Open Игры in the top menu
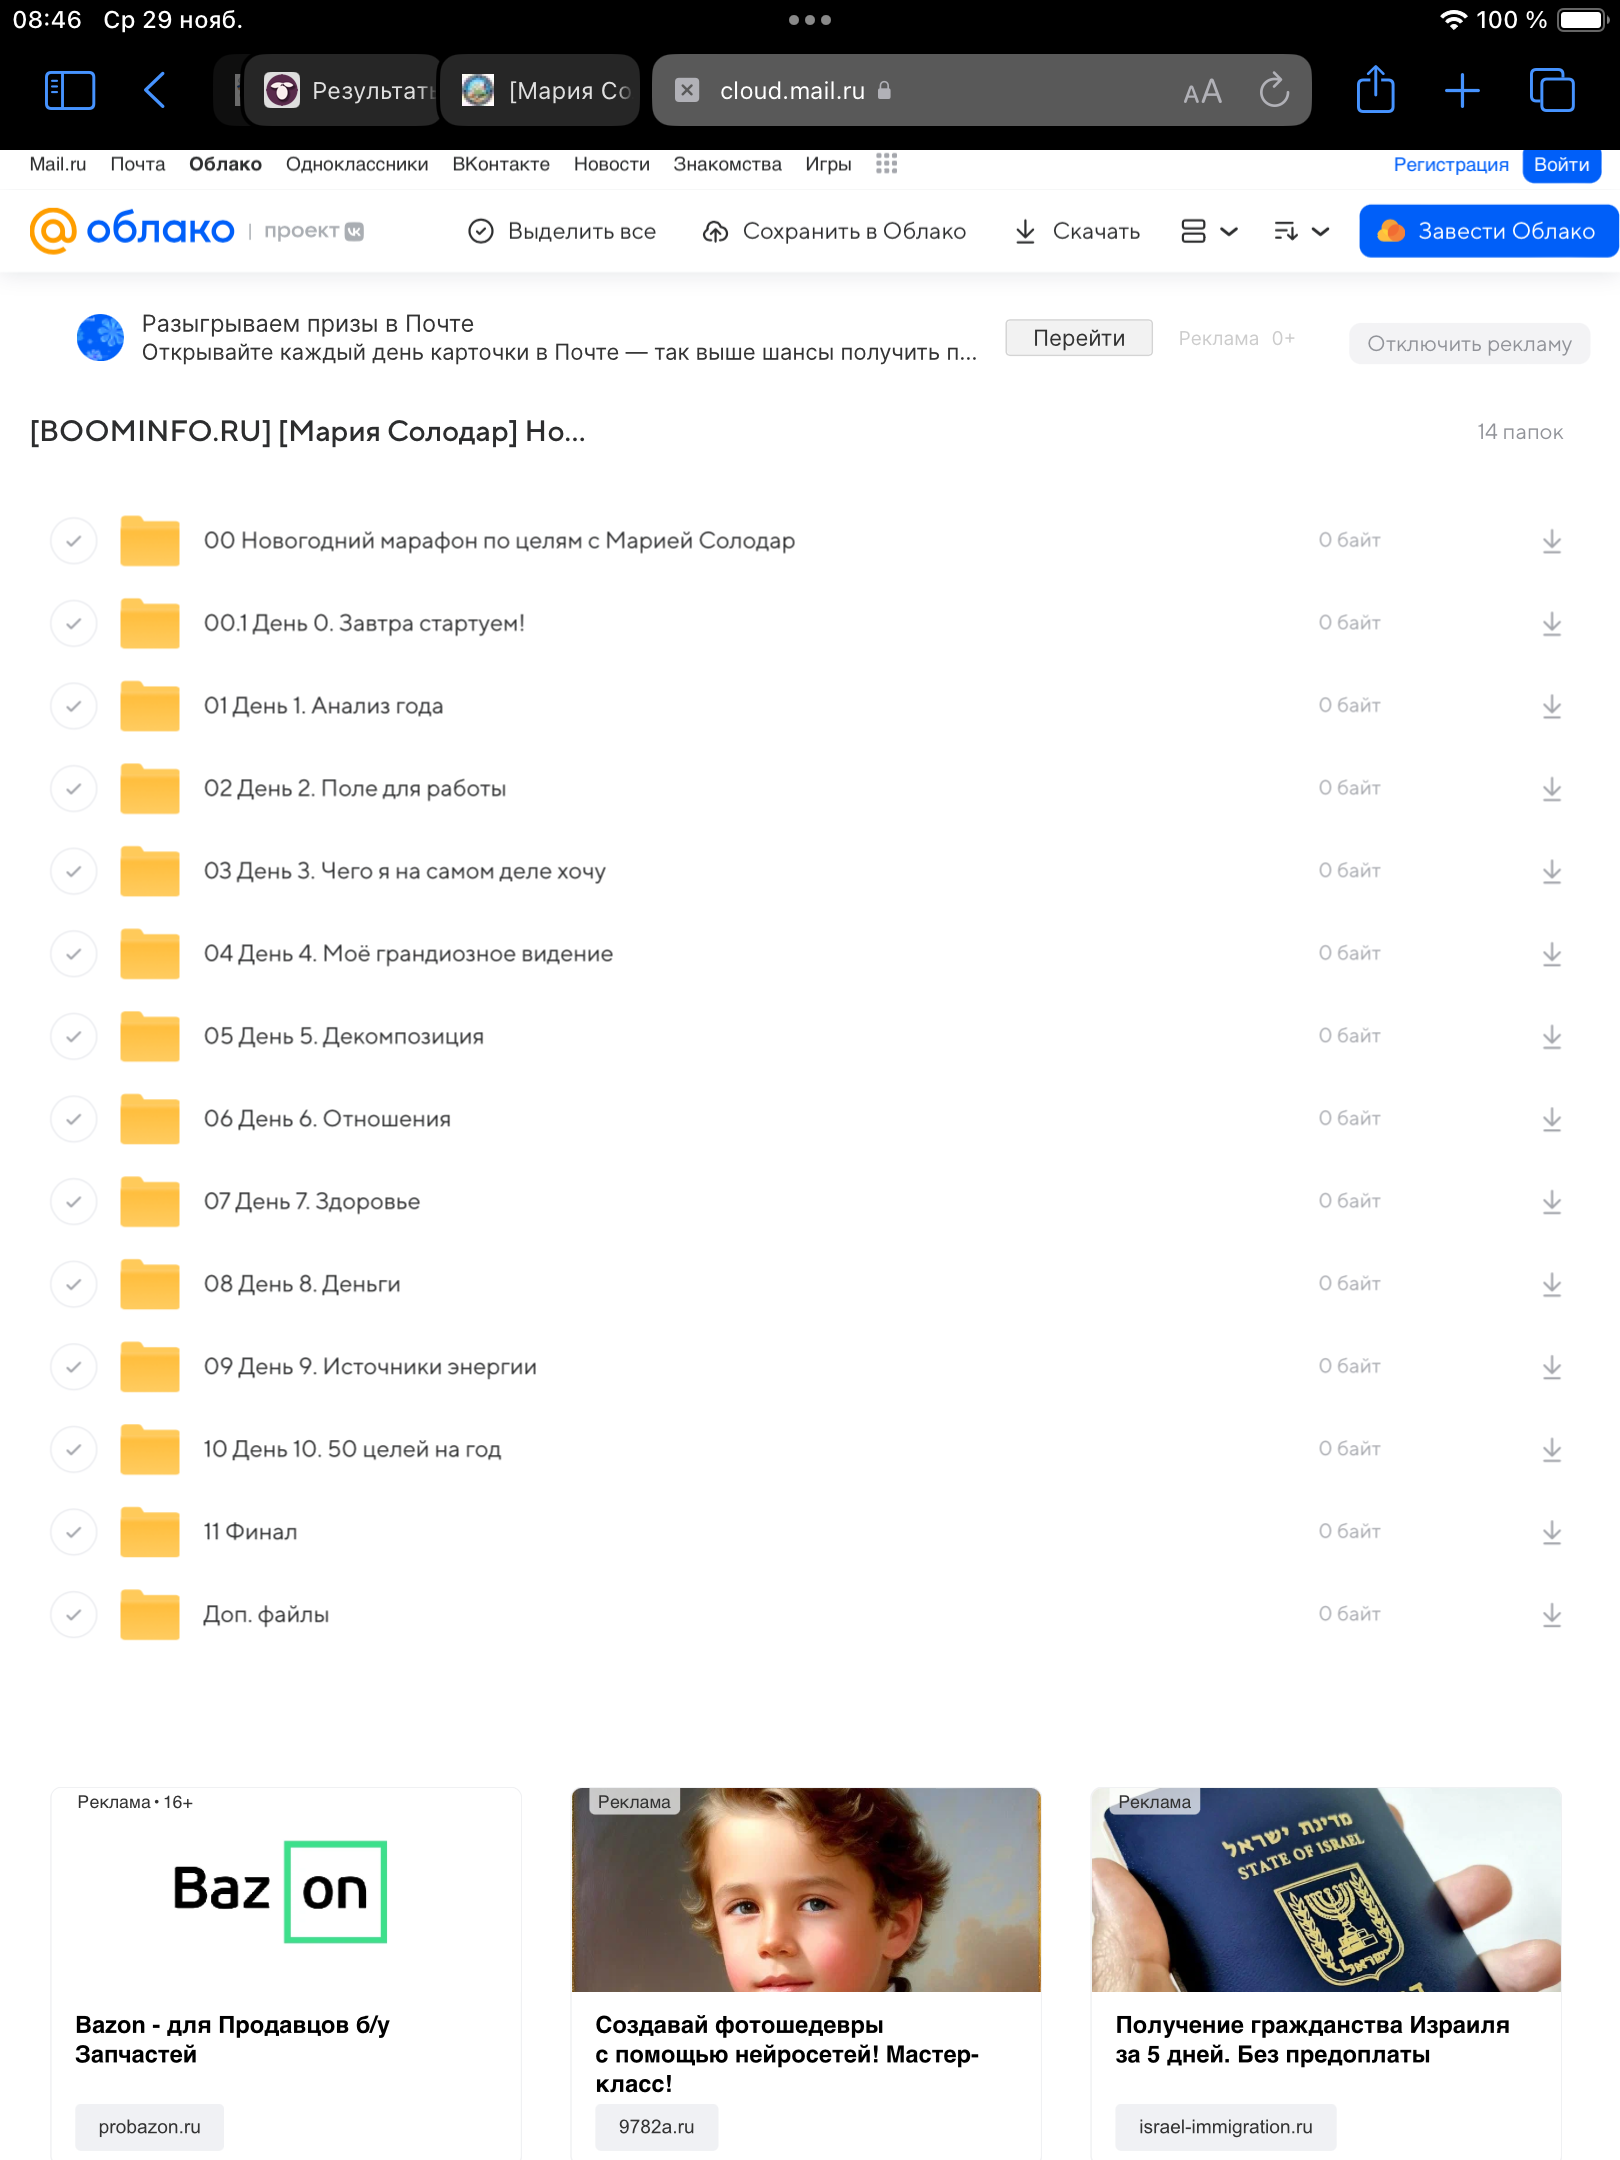1620x2160 pixels. point(828,164)
